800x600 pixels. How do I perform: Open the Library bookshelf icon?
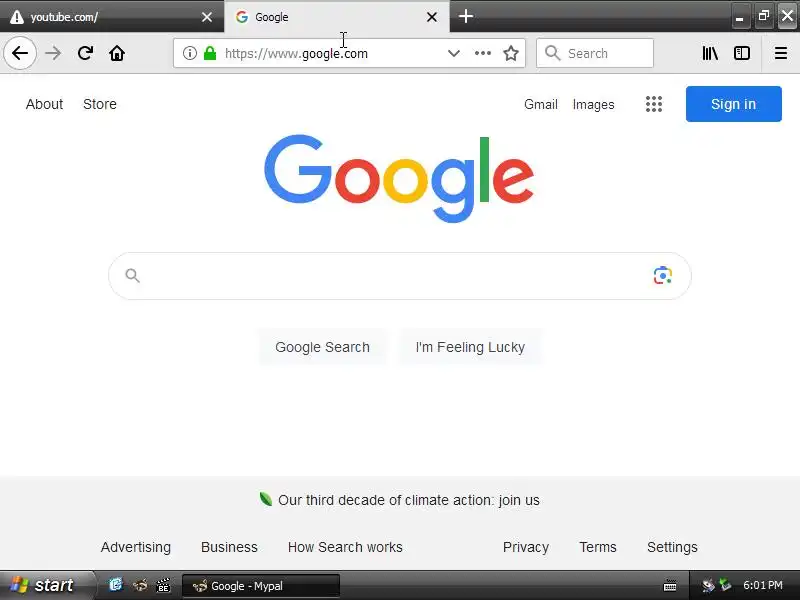point(710,53)
